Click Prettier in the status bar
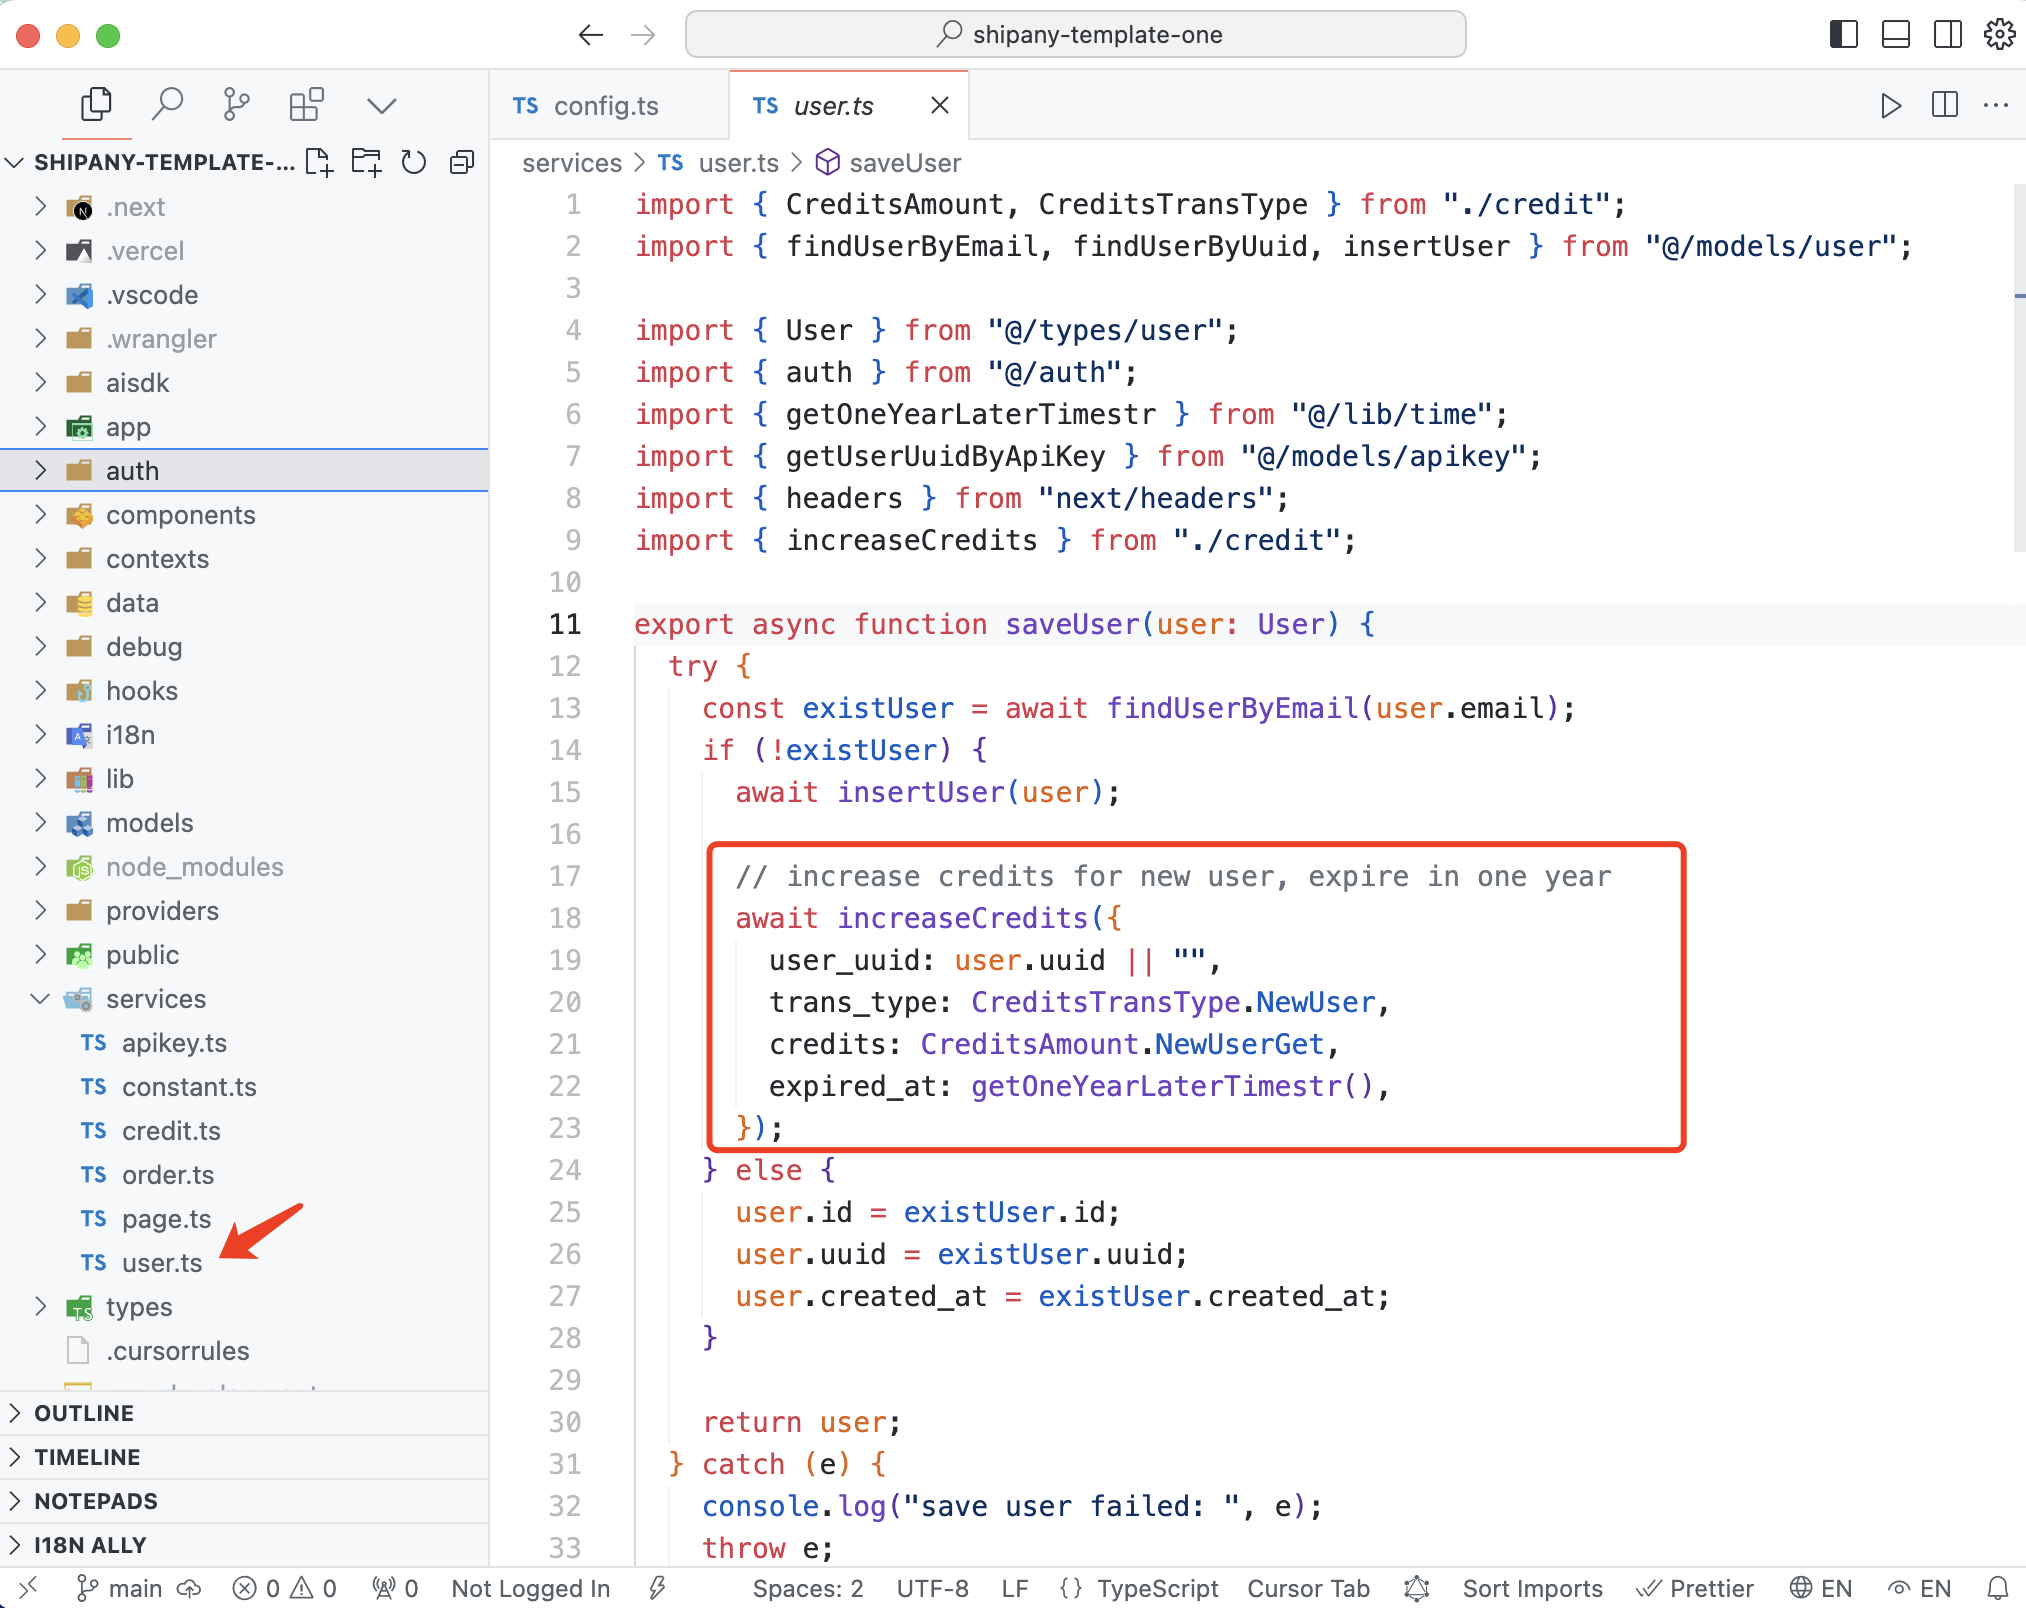This screenshot has width=2026, height=1608. point(1696,1588)
